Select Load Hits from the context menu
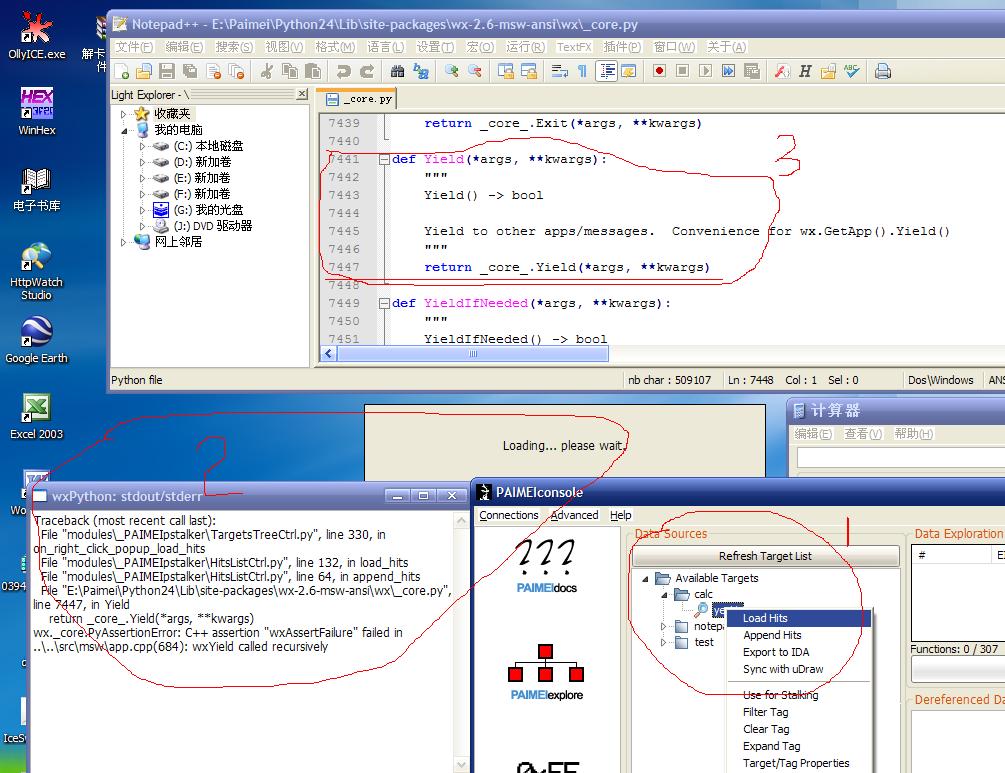This screenshot has width=1005, height=773. pos(799,618)
